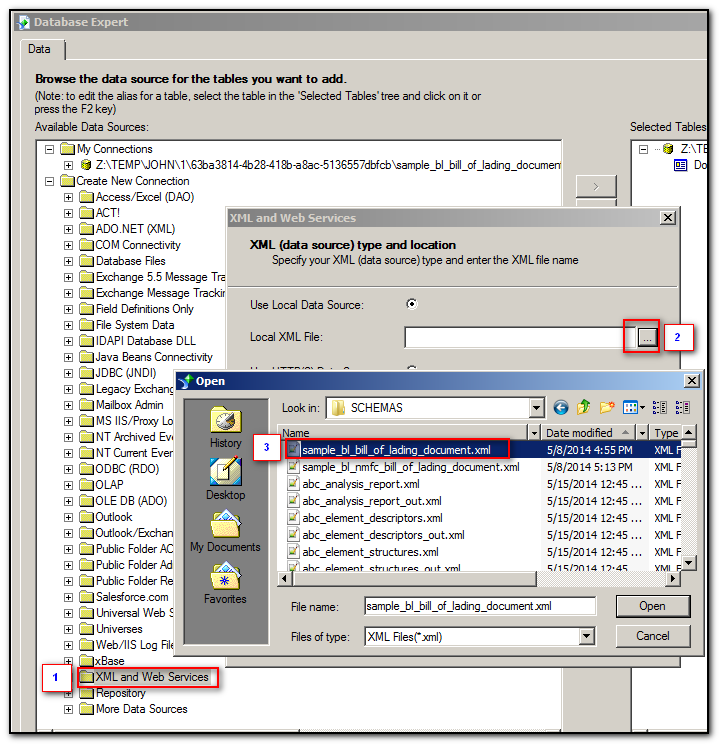Click the Date modified column header
719x744 pixels.
pyautogui.click(x=585, y=433)
